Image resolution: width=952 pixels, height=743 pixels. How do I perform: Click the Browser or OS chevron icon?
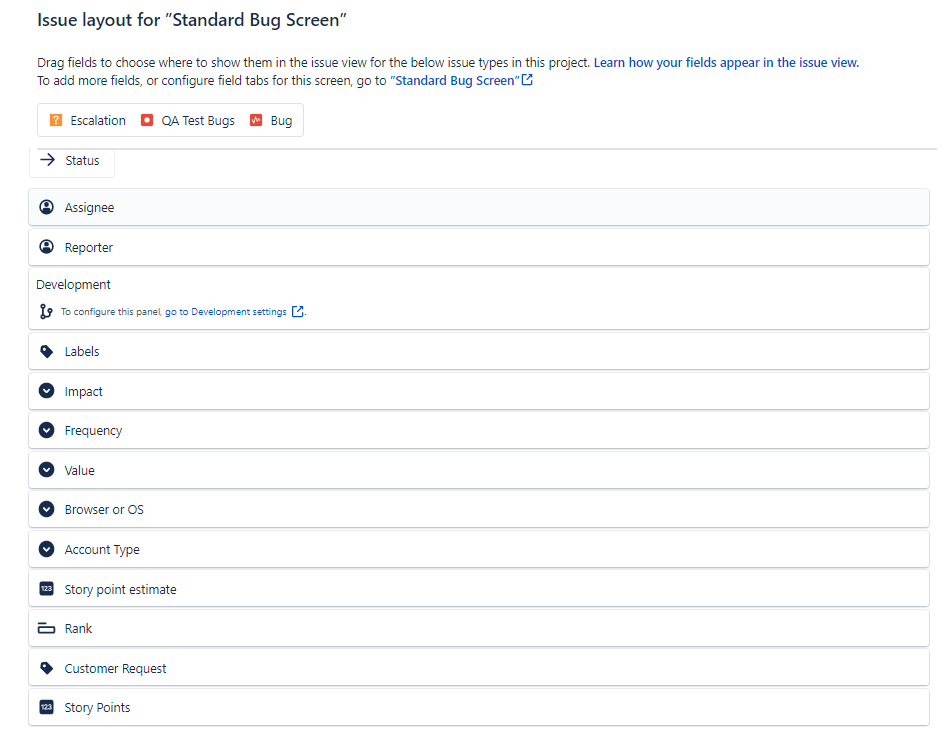click(x=46, y=510)
